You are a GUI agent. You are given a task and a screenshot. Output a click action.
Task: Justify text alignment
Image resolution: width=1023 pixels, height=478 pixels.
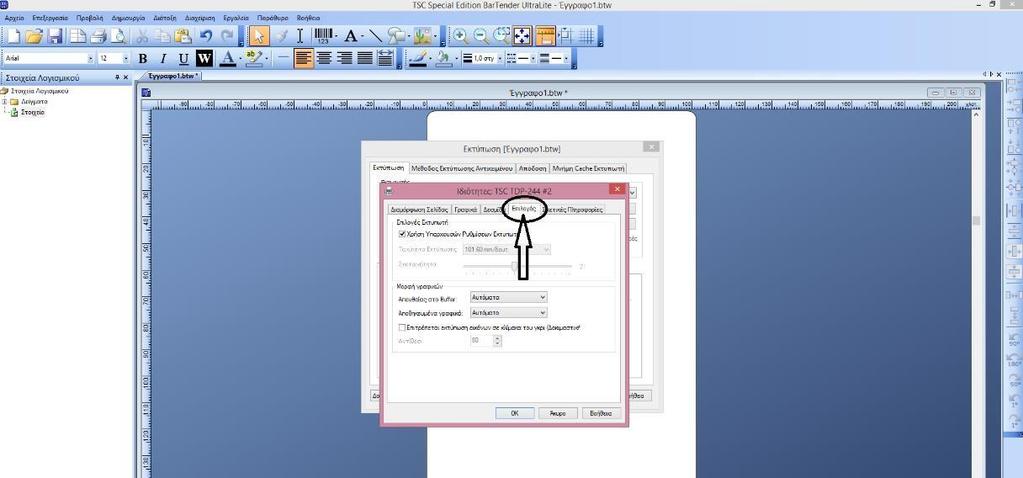[x=364, y=59]
